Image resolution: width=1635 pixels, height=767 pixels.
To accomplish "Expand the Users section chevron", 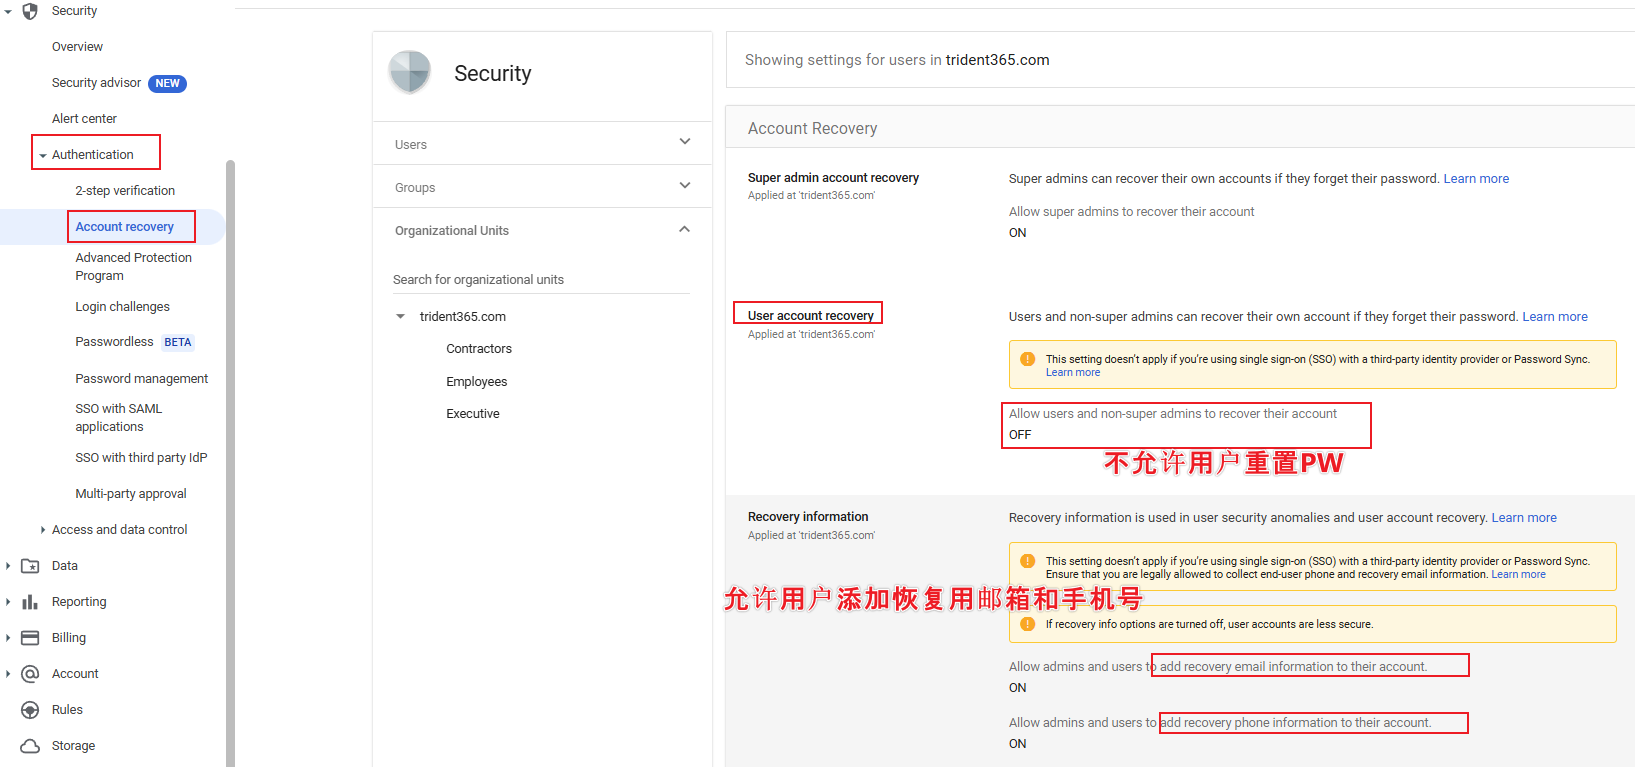I will [x=685, y=142].
